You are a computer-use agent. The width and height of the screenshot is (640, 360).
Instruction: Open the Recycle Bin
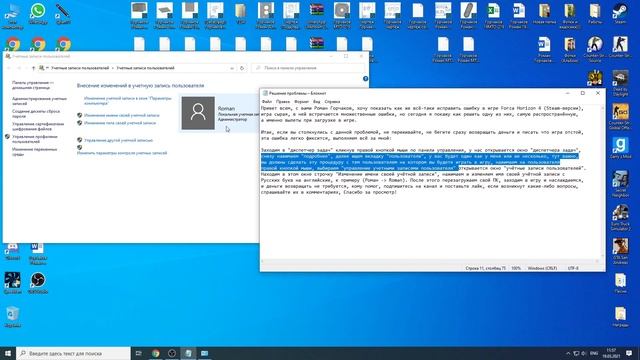pos(12,317)
